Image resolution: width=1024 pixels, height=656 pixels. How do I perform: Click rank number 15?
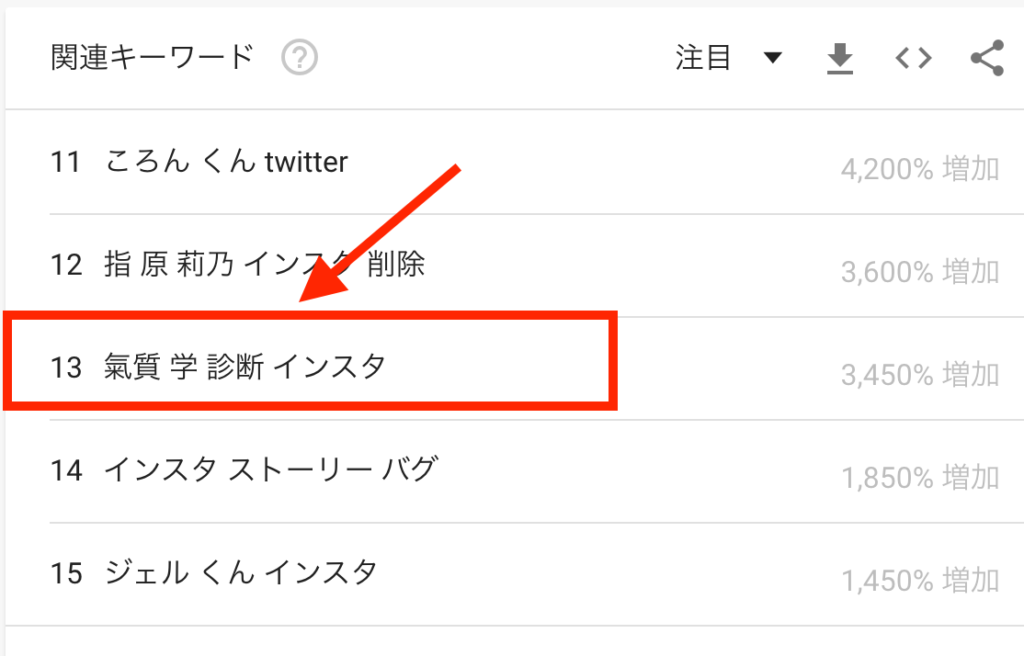pos(67,574)
